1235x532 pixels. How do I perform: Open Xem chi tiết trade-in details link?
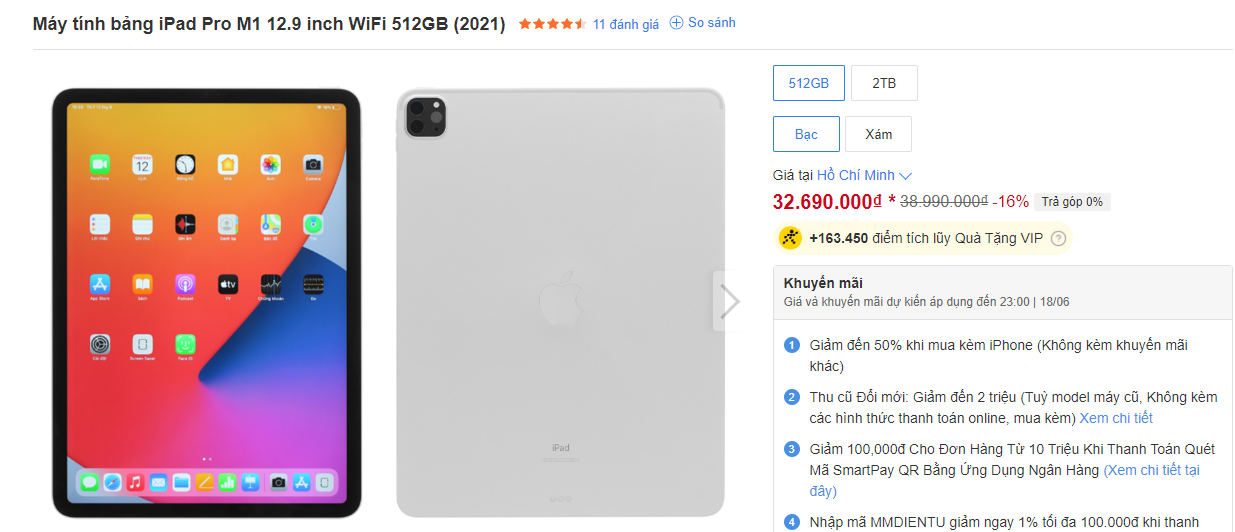click(1116, 418)
